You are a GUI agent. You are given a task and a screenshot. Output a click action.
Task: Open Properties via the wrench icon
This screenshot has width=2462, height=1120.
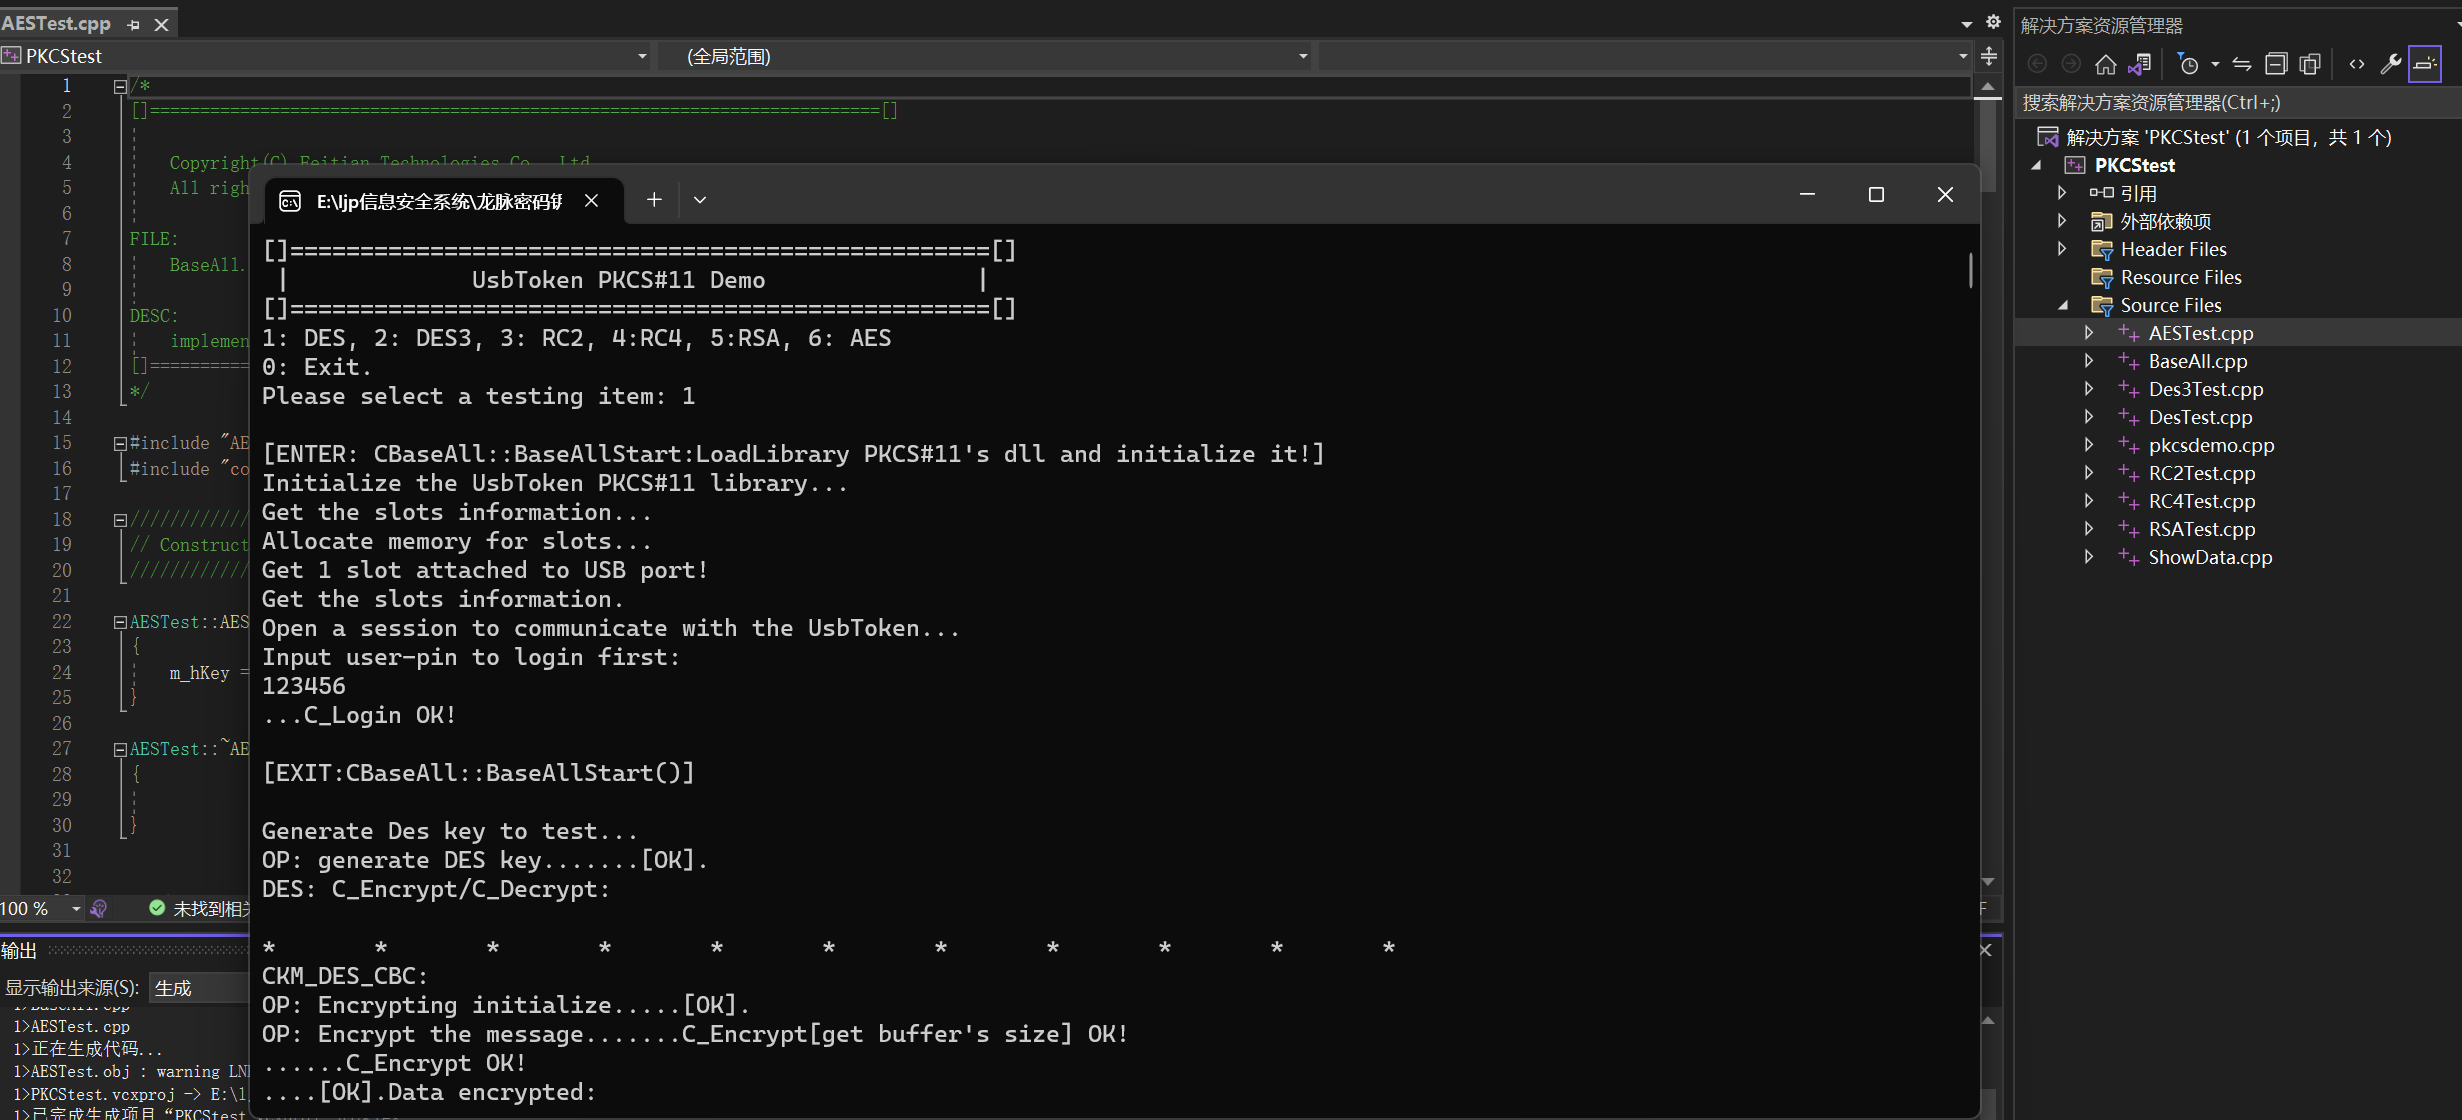[x=2391, y=65]
